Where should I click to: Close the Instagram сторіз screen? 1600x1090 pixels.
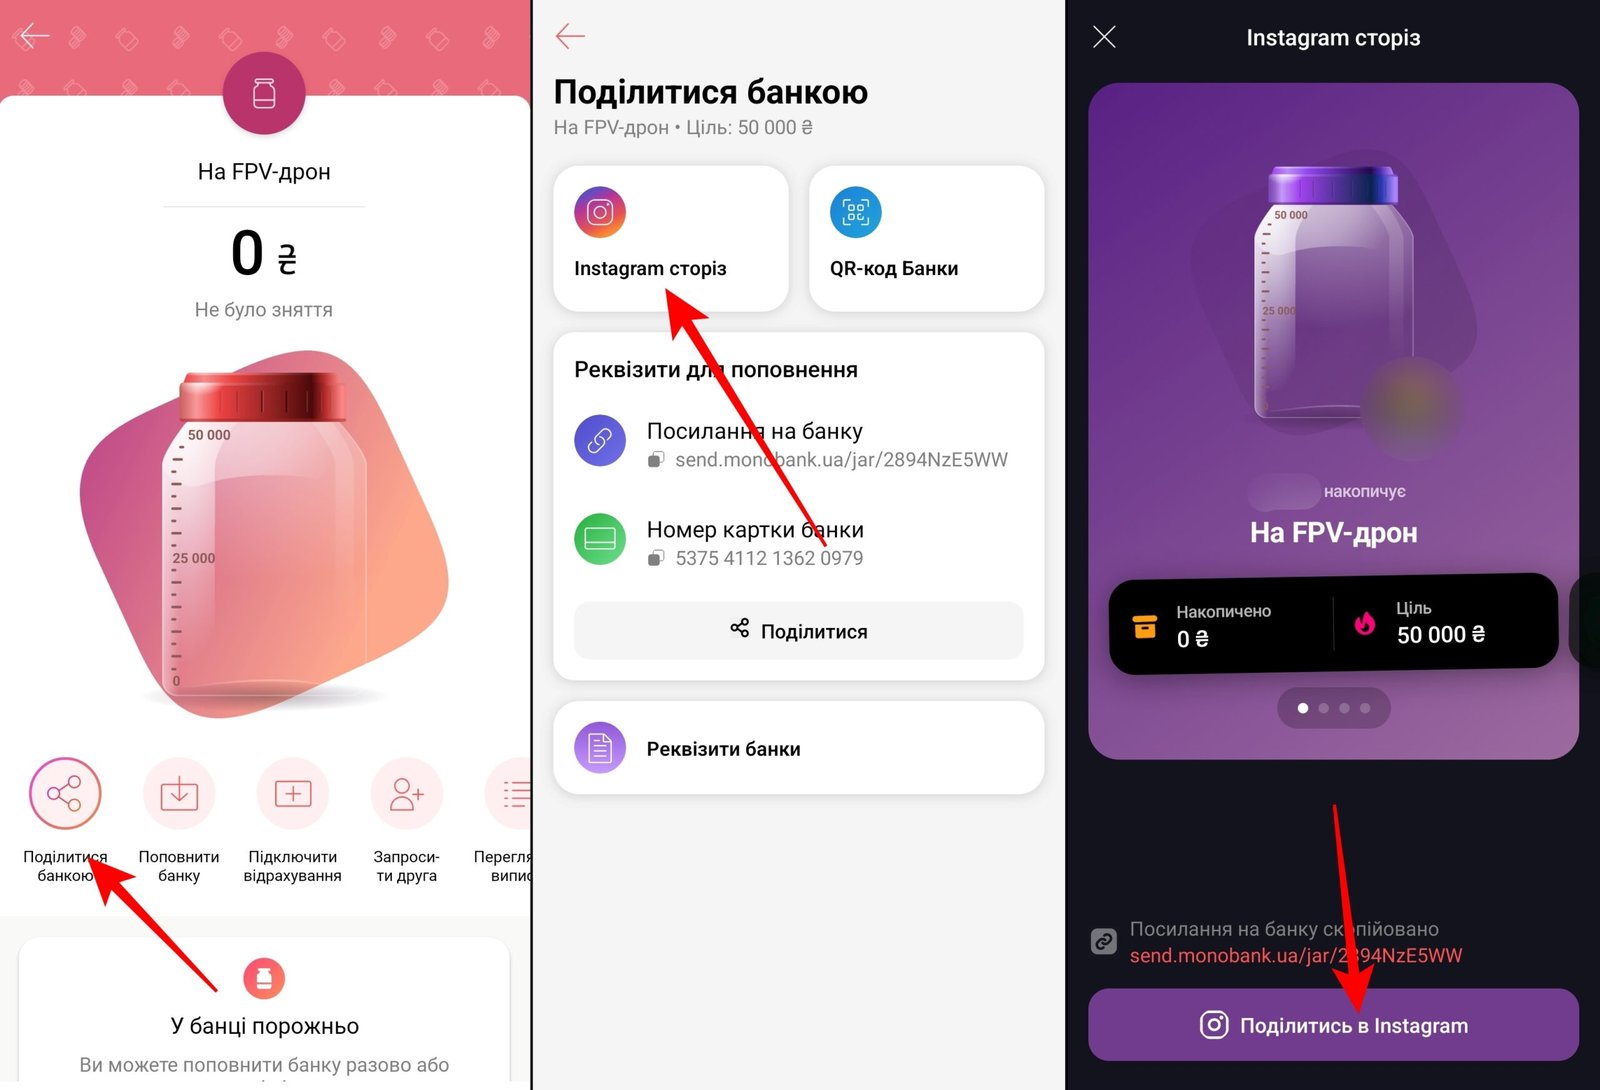1104,37
